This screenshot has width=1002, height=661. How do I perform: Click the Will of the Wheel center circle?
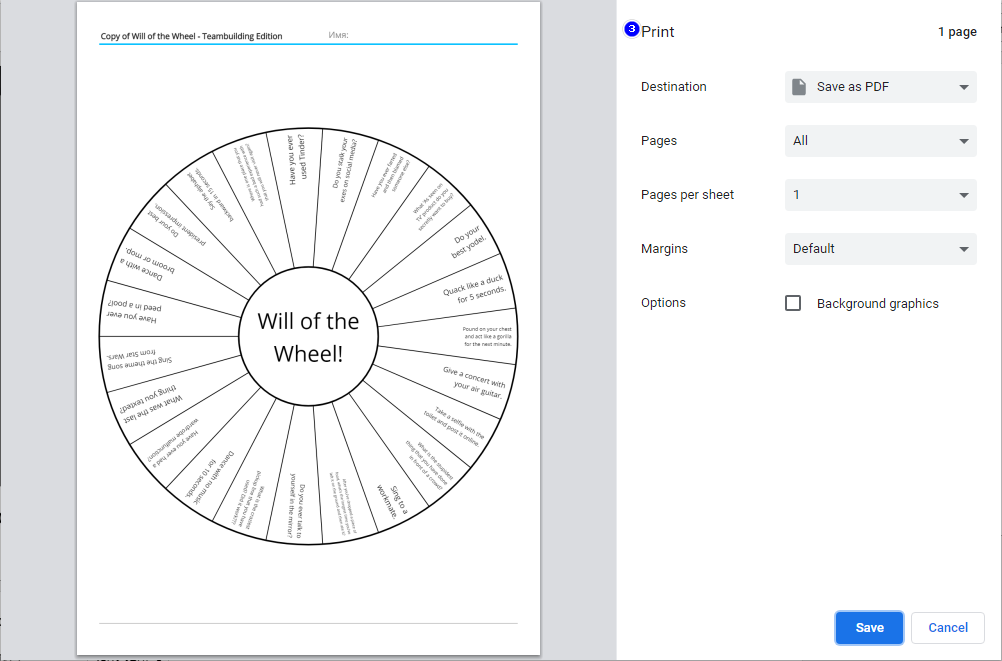[309, 335]
